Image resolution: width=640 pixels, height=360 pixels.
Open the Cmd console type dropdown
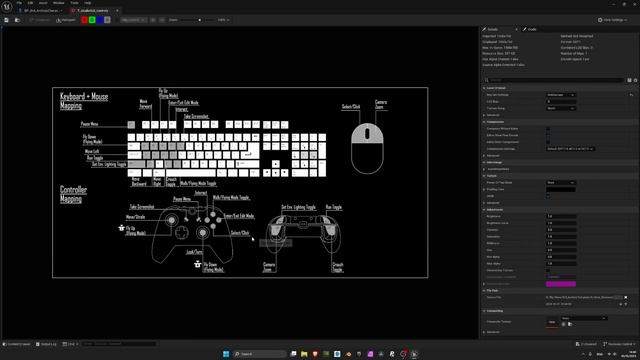click(70, 344)
